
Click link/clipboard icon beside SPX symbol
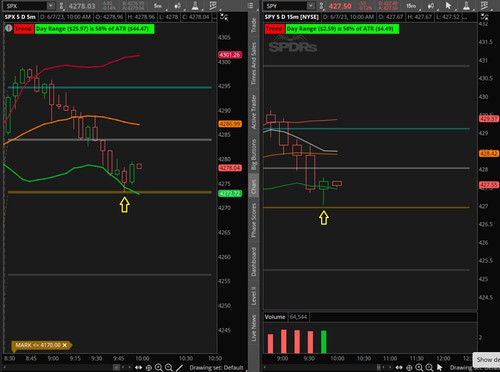61,6
